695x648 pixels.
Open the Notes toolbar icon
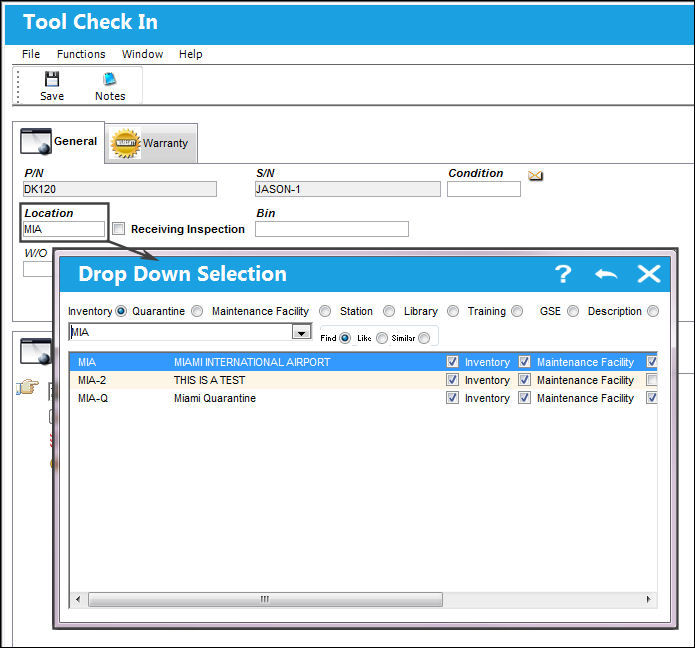click(x=109, y=80)
